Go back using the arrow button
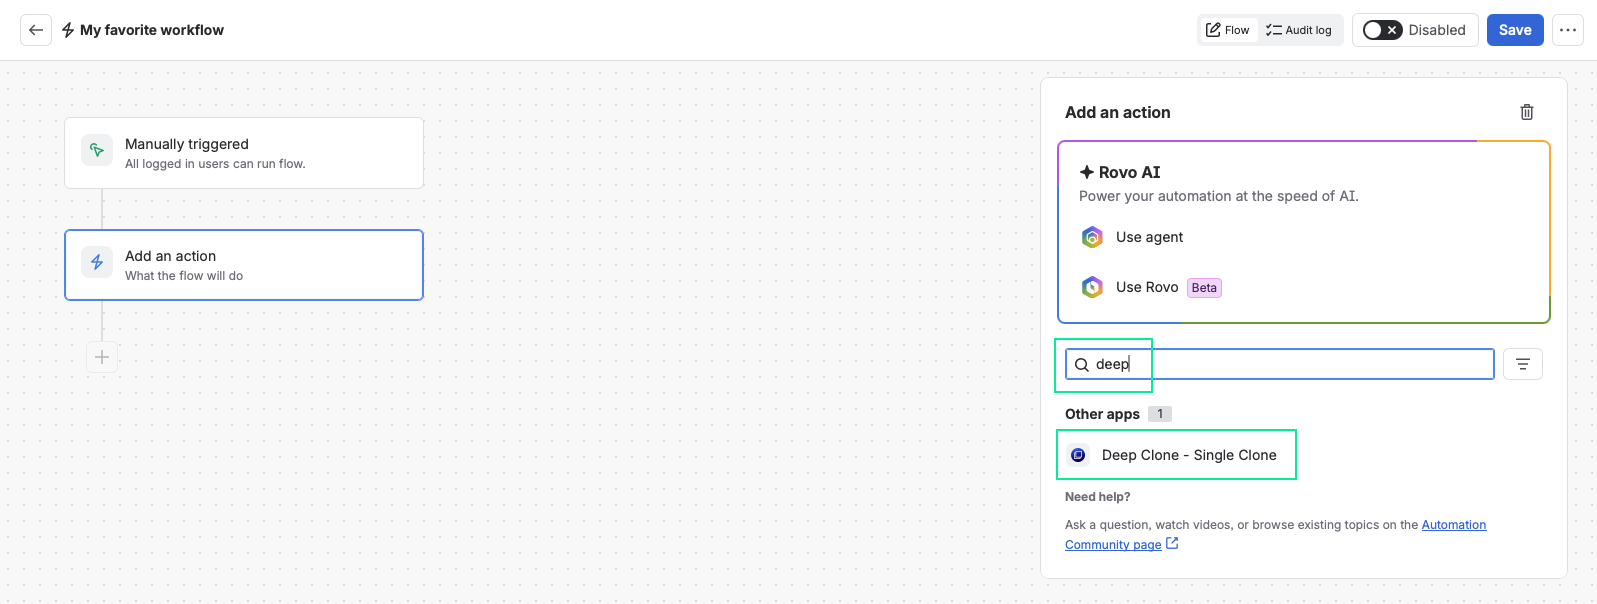This screenshot has width=1597, height=604. tap(36, 30)
